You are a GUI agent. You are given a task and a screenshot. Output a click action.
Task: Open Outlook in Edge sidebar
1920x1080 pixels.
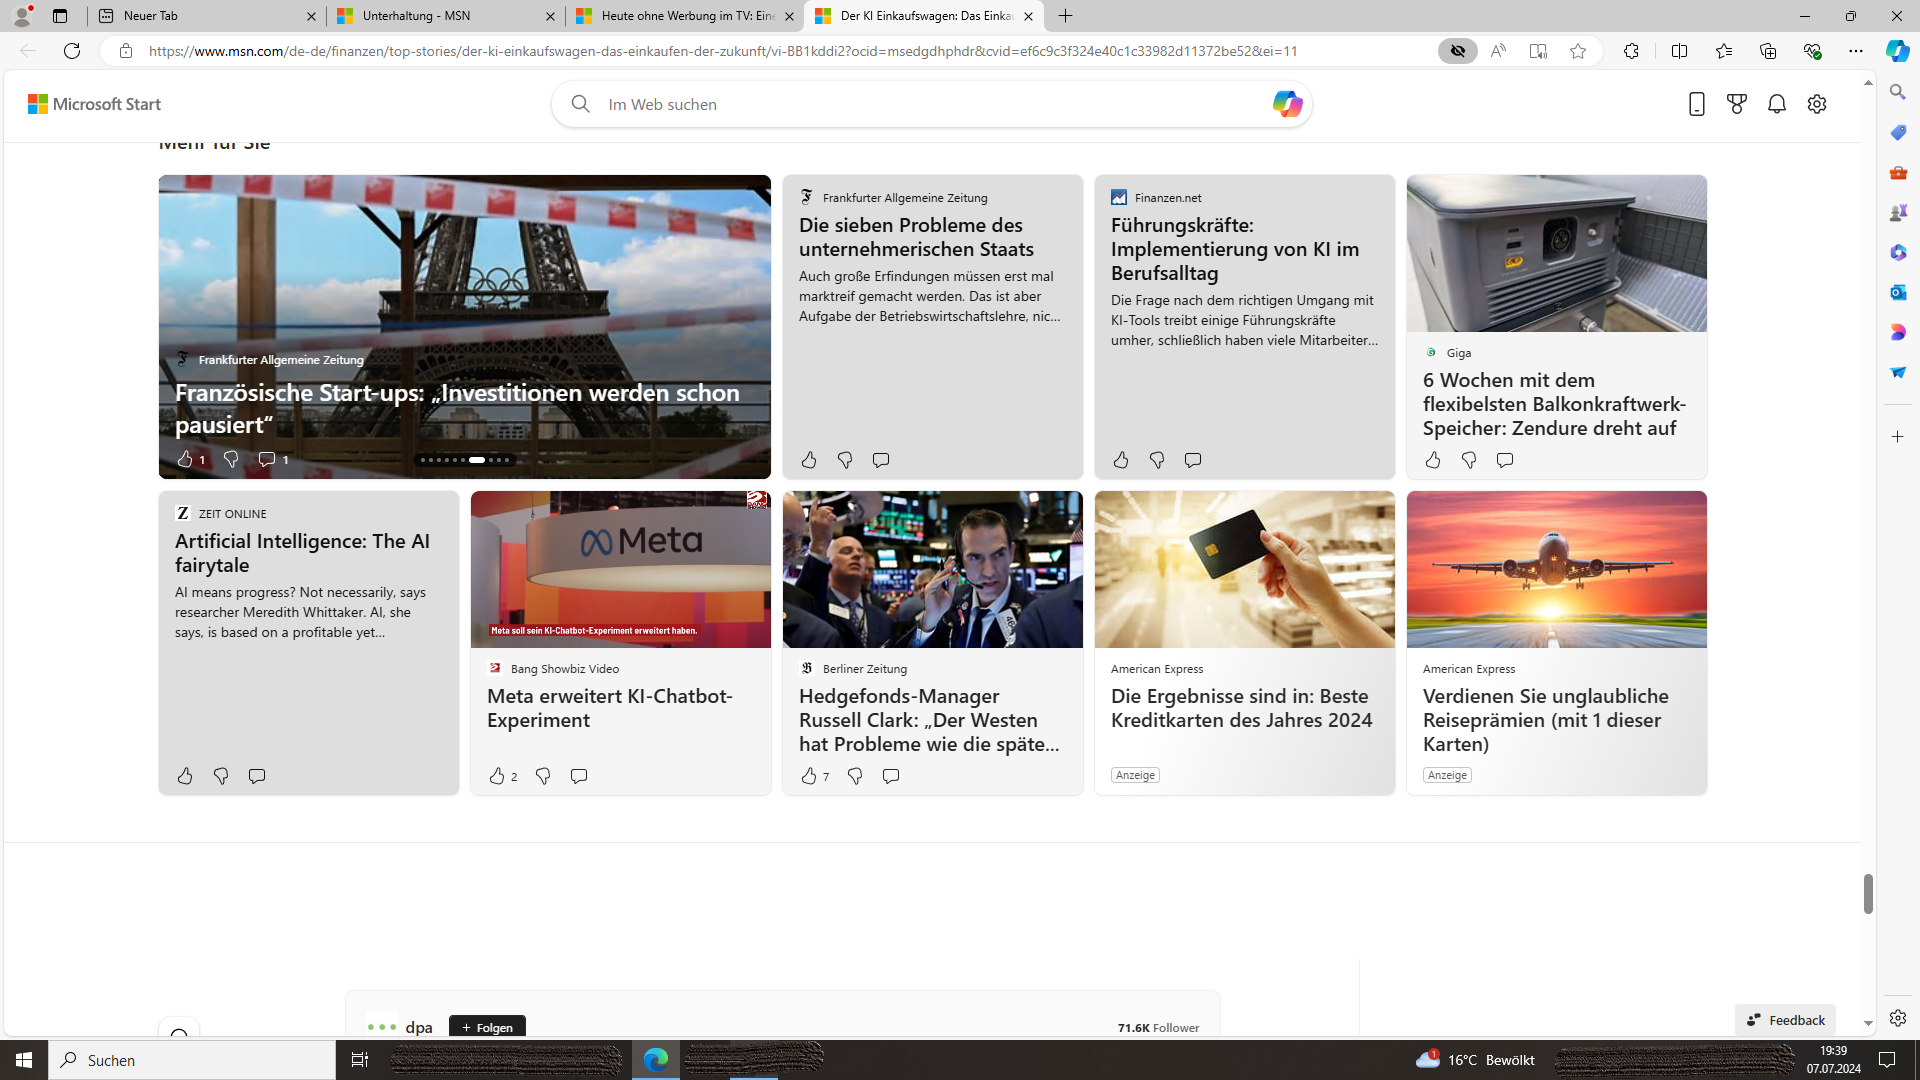[1897, 292]
